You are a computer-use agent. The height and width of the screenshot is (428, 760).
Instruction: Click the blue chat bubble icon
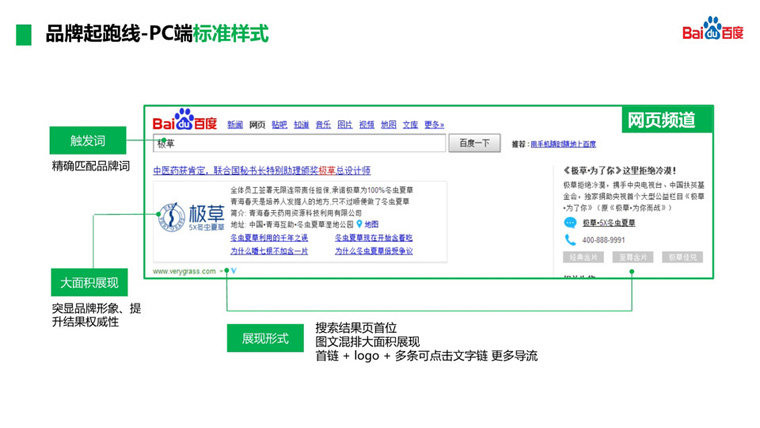[x=570, y=222]
